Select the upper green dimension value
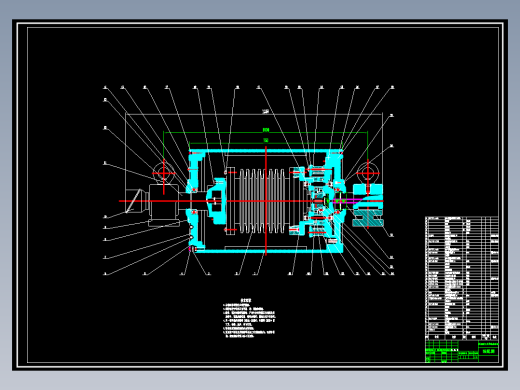This screenshot has width=520, height=390. pyautogui.click(x=266, y=130)
